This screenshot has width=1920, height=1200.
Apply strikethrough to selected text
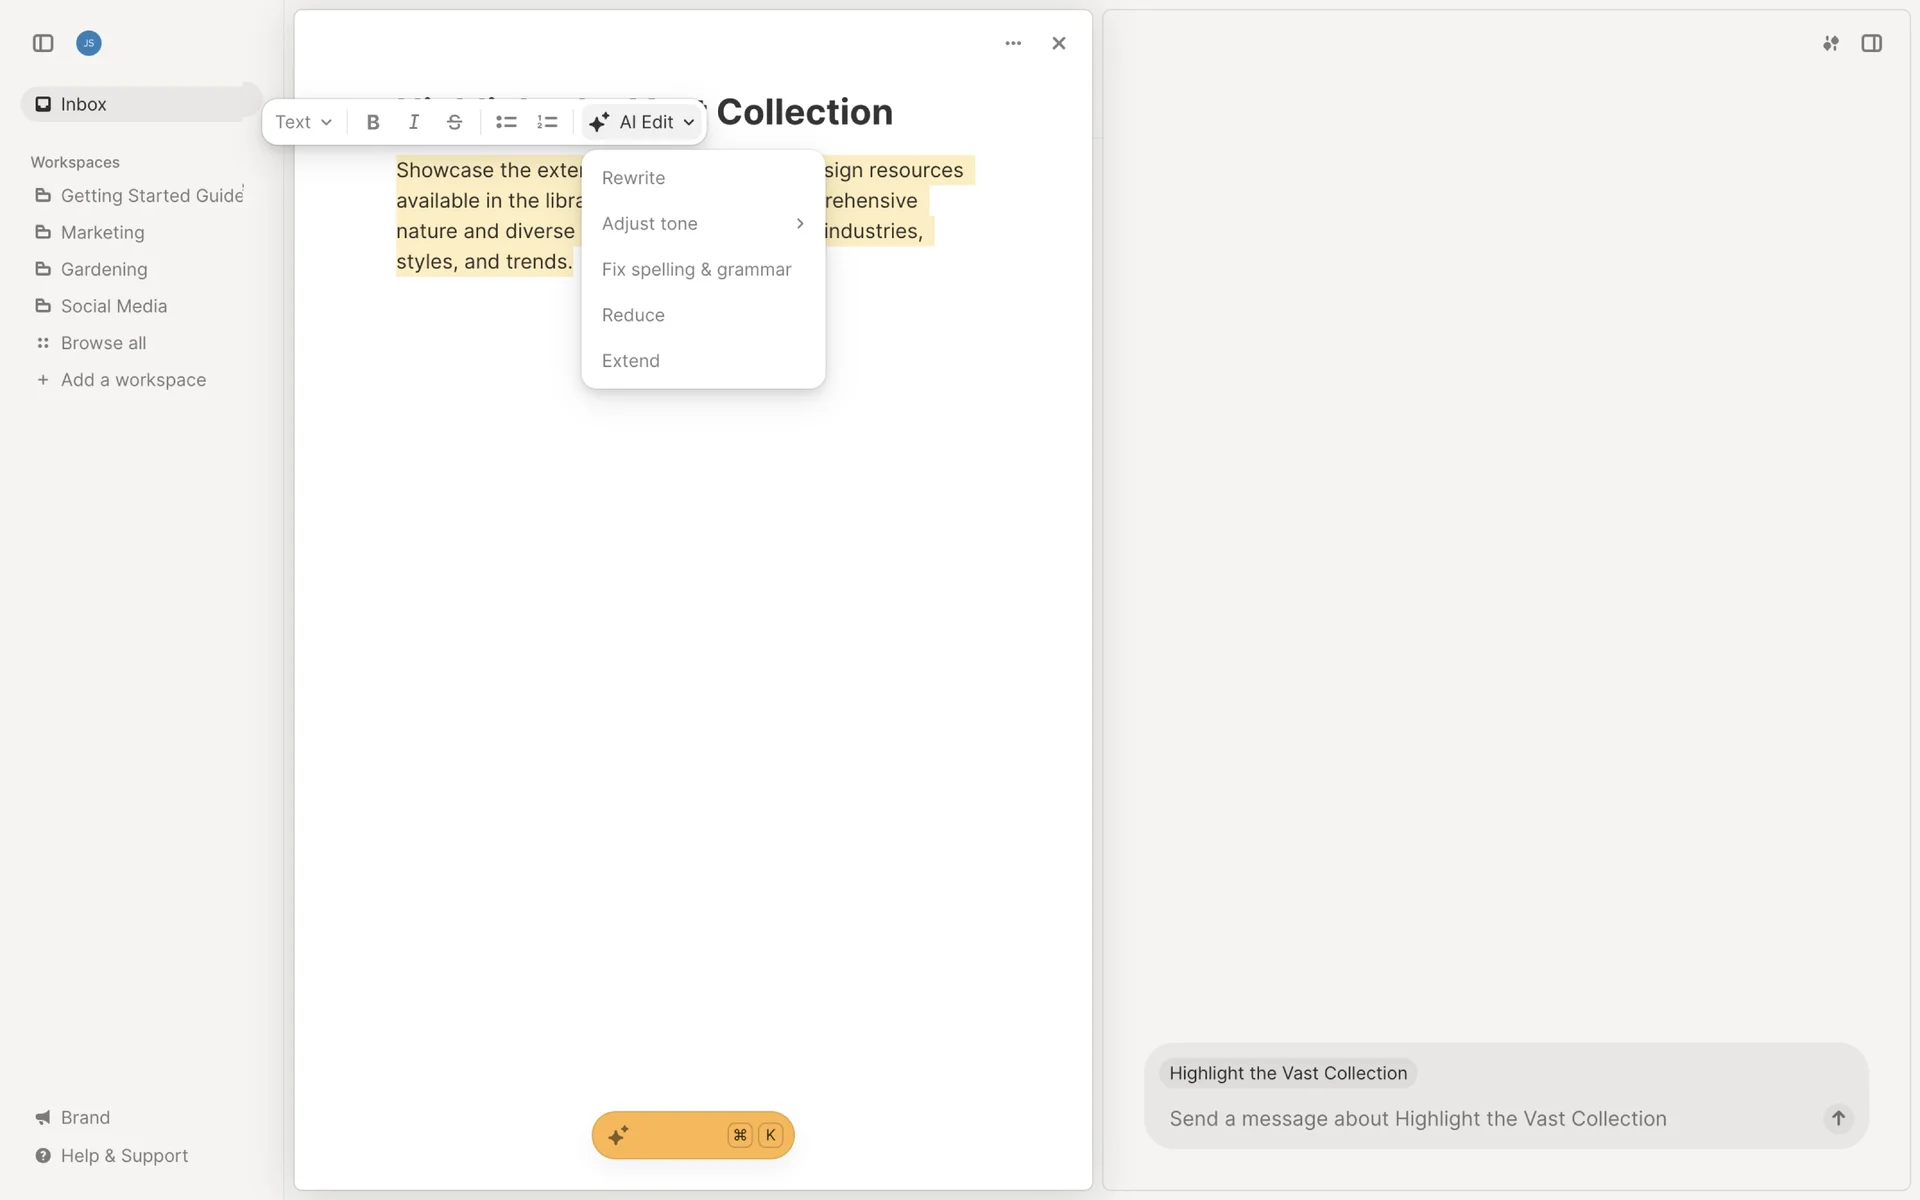[454, 122]
